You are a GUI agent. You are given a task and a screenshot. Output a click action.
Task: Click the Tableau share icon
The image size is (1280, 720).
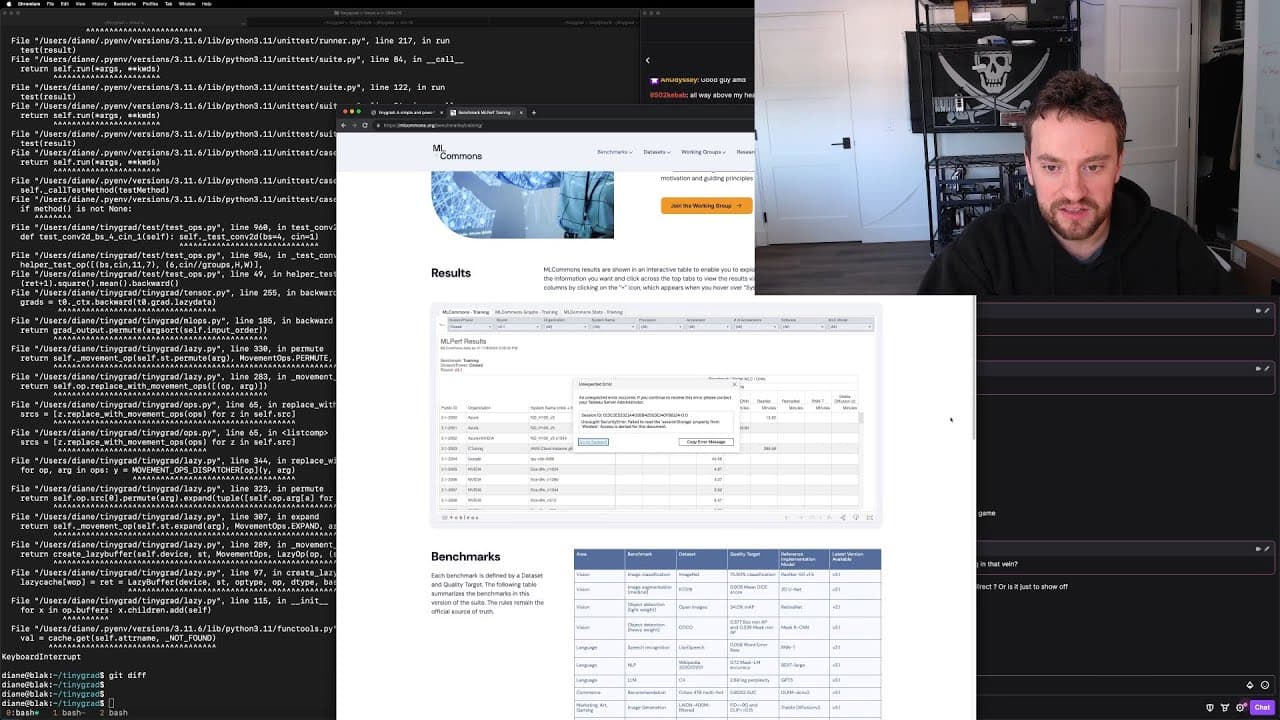(x=842, y=517)
